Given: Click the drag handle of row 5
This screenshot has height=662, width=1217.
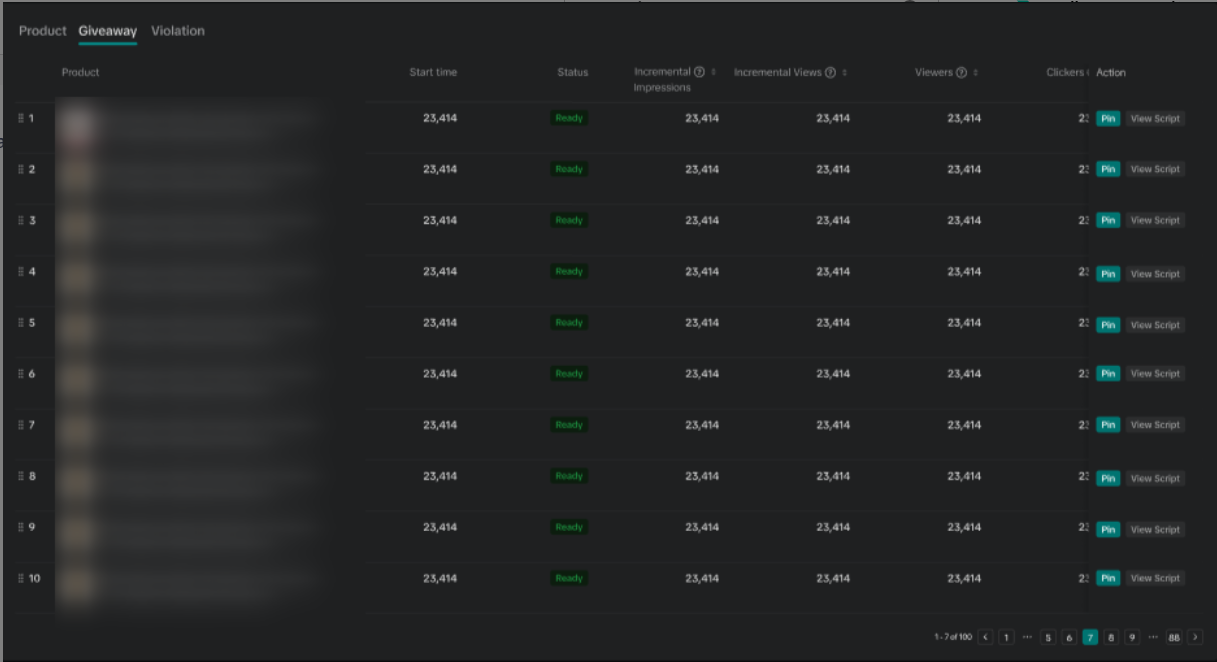Looking at the screenshot, I should pos(20,323).
